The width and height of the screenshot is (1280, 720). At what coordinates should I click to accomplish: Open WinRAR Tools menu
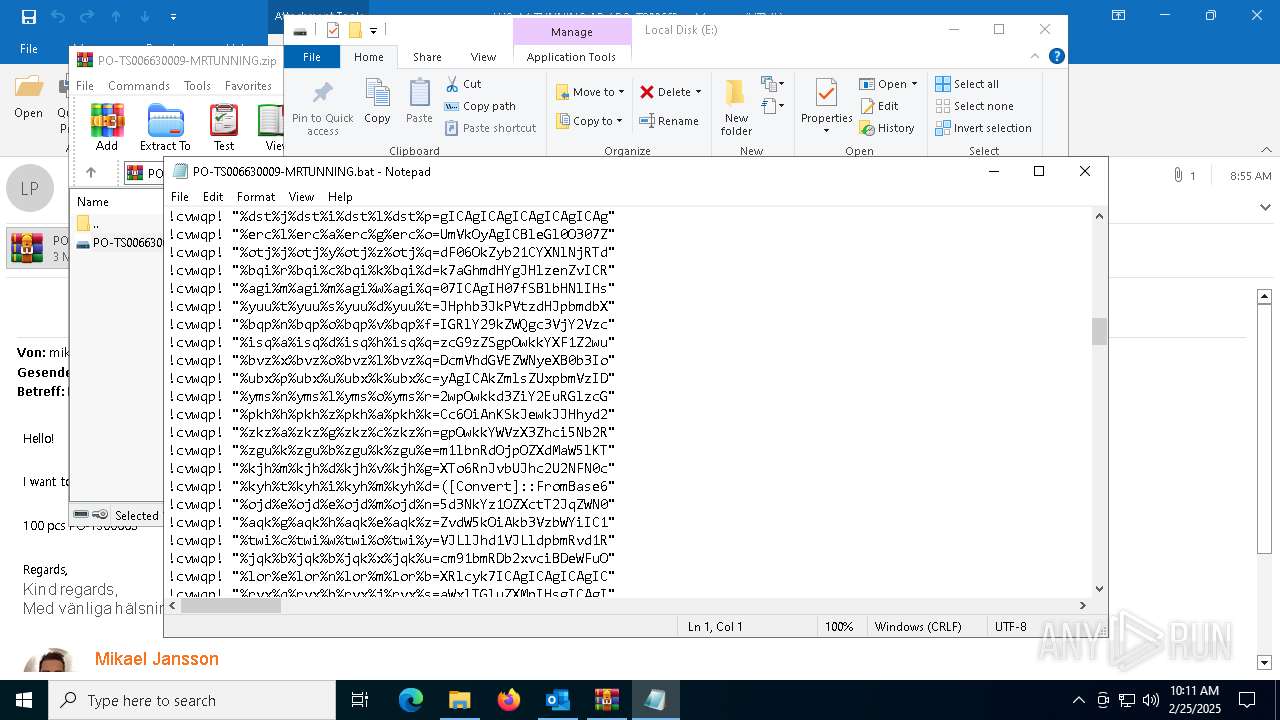click(x=197, y=86)
